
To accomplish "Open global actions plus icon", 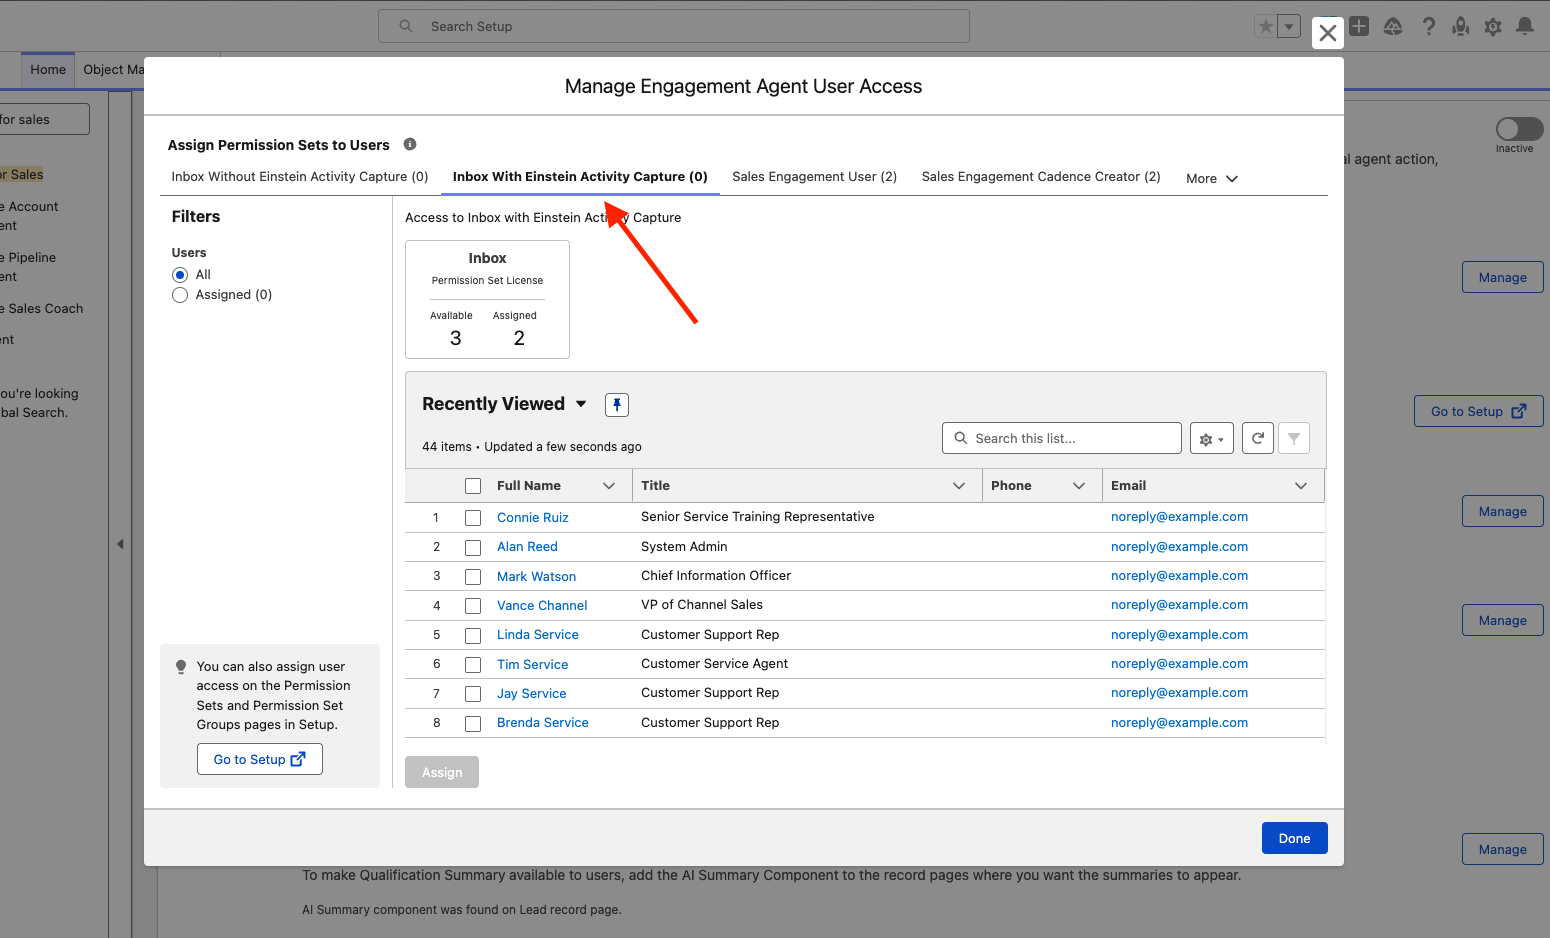I will coord(1359,27).
